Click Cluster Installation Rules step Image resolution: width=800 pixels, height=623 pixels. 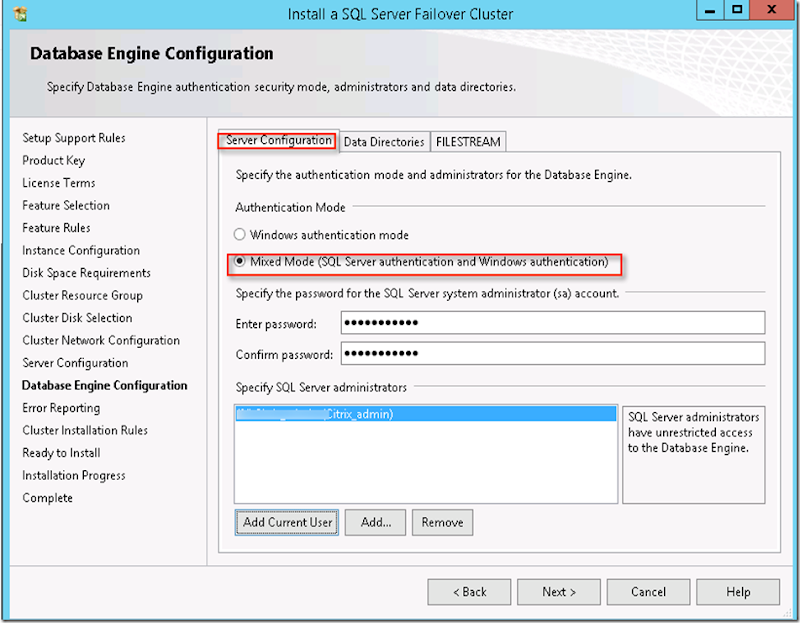click(x=85, y=430)
